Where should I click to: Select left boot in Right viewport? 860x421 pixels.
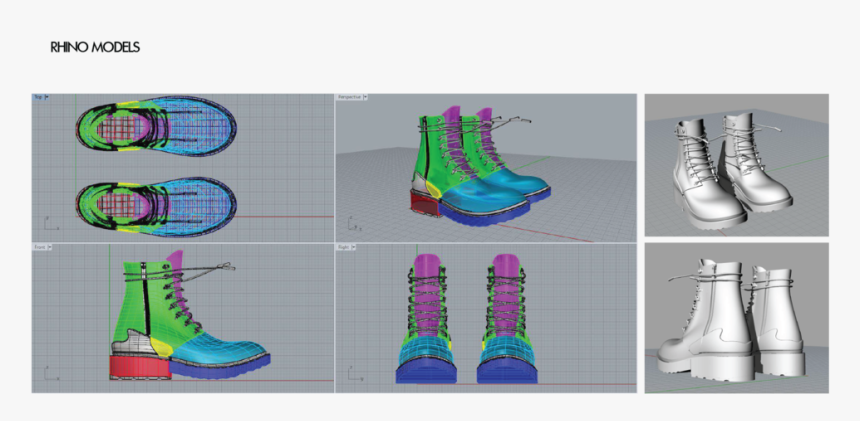[x=427, y=318]
